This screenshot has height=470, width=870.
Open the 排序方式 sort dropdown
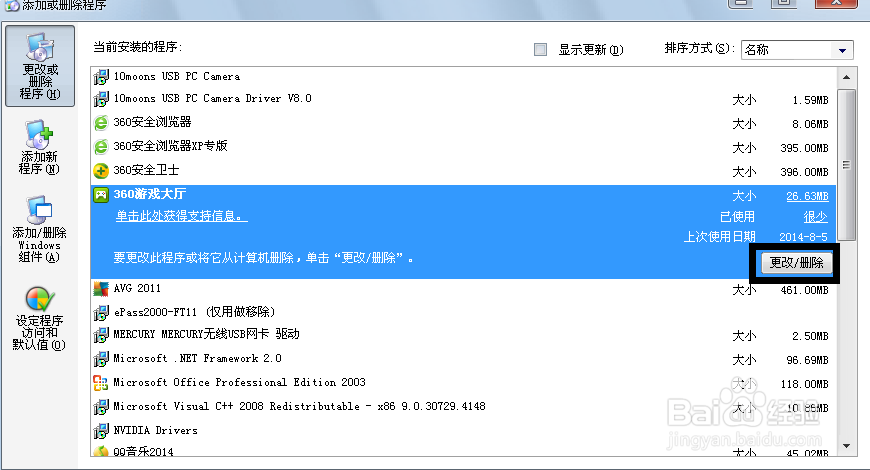tap(797, 50)
